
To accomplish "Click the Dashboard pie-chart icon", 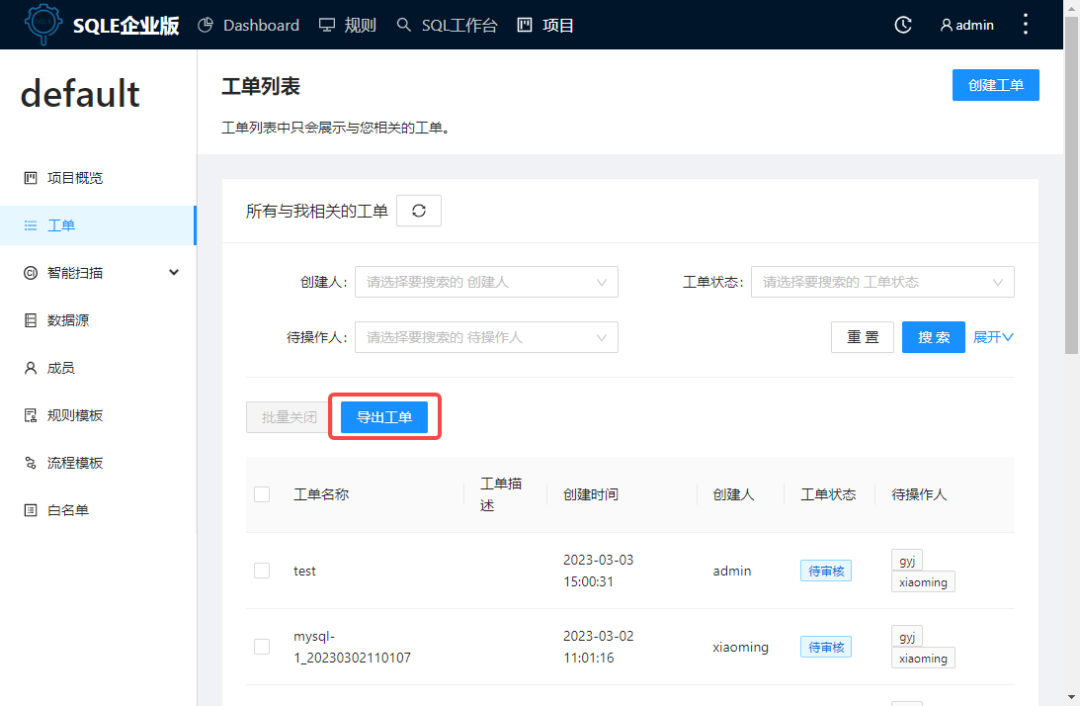I will point(205,25).
